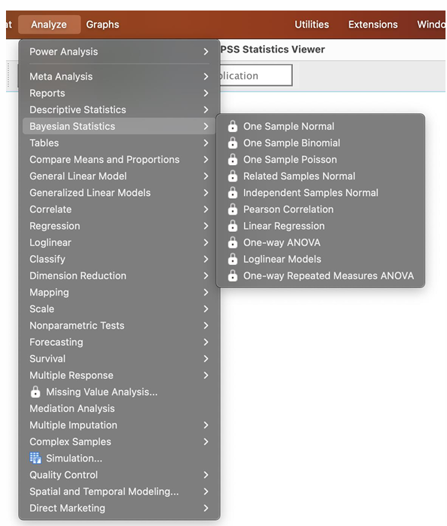
Task: Click the Simulation grid icon
Action: 36,458
